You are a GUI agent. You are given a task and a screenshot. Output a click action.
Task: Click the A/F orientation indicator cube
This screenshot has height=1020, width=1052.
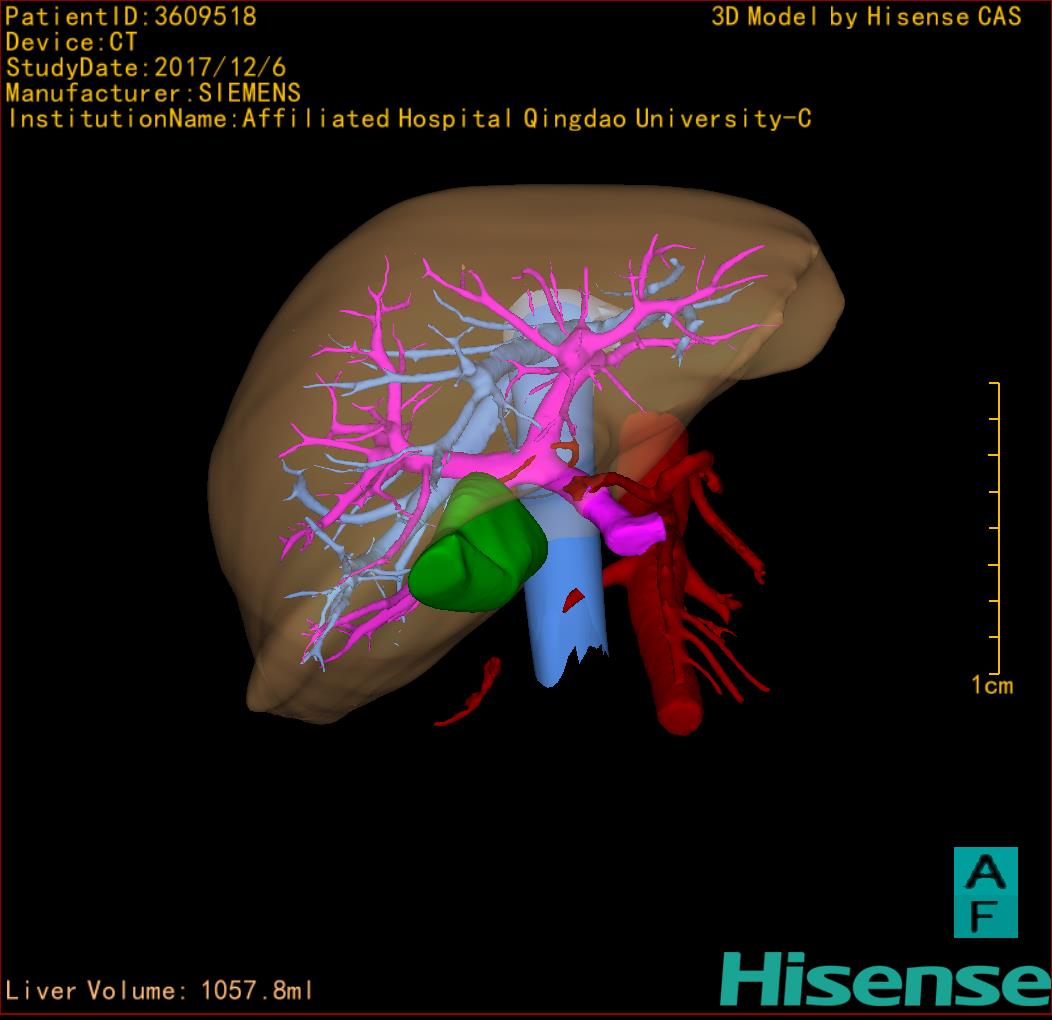coord(985,892)
